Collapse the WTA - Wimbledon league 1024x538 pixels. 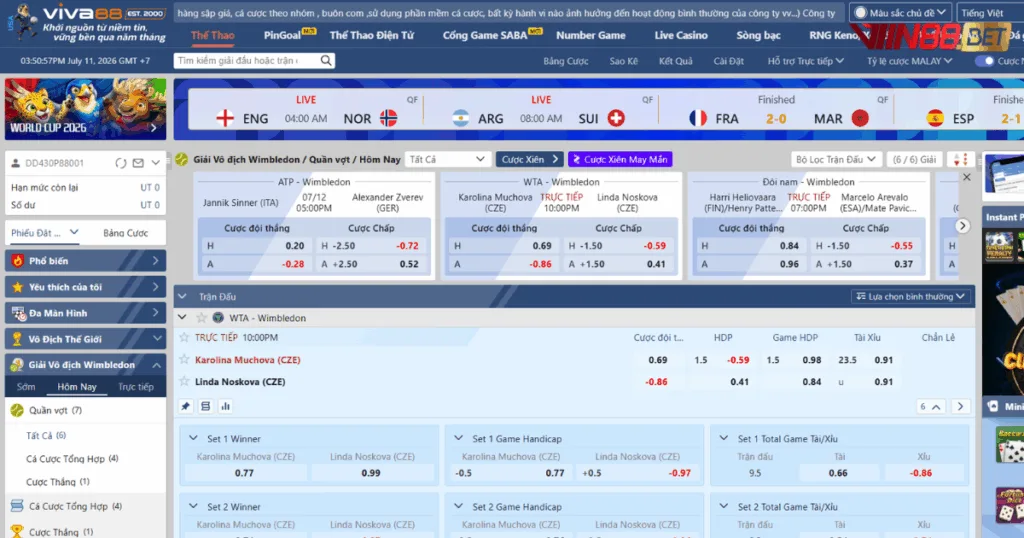[183, 318]
